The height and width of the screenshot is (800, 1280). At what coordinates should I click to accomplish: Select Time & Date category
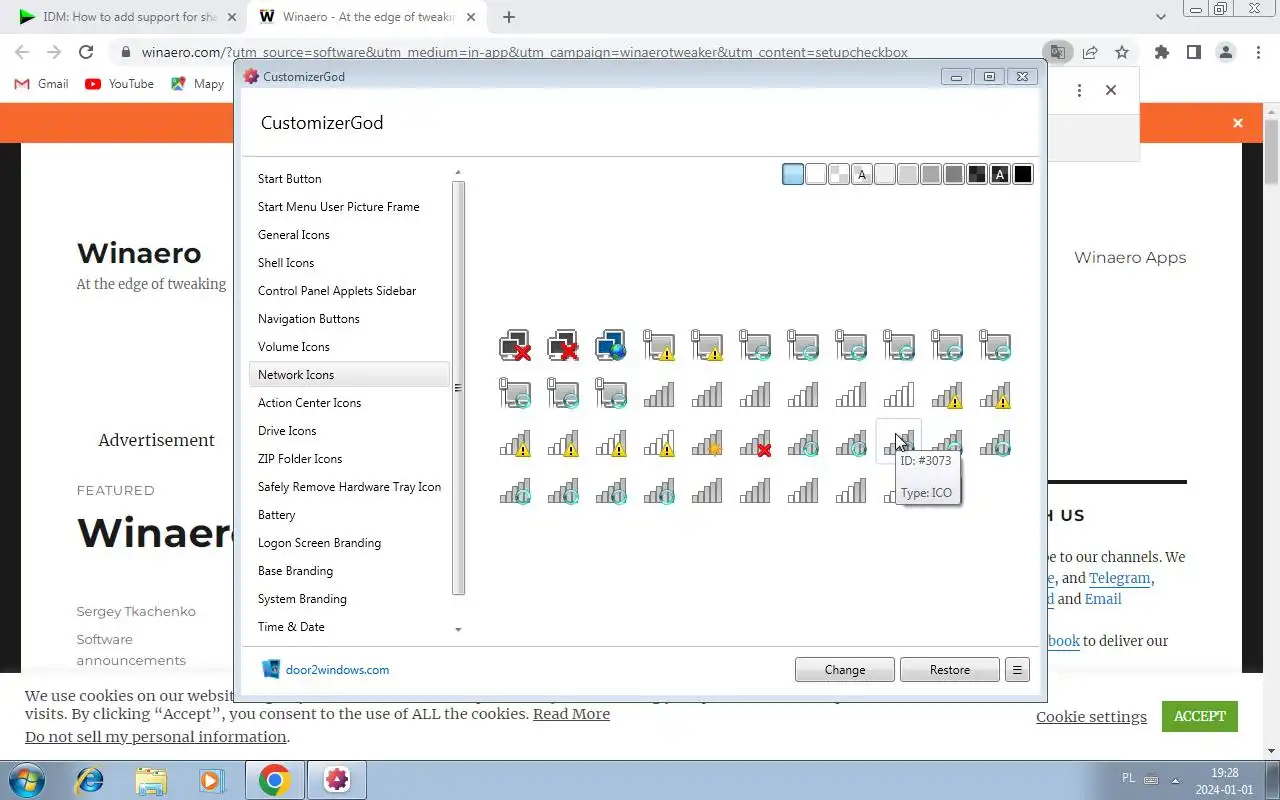(349, 627)
